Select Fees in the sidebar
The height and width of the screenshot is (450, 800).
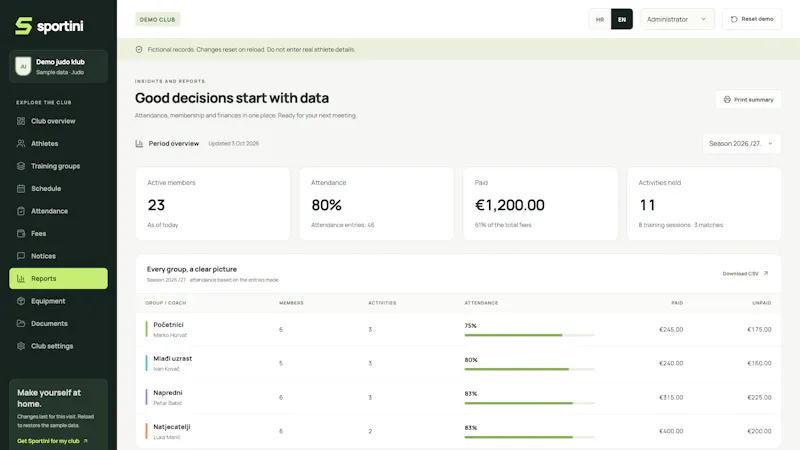(58, 233)
